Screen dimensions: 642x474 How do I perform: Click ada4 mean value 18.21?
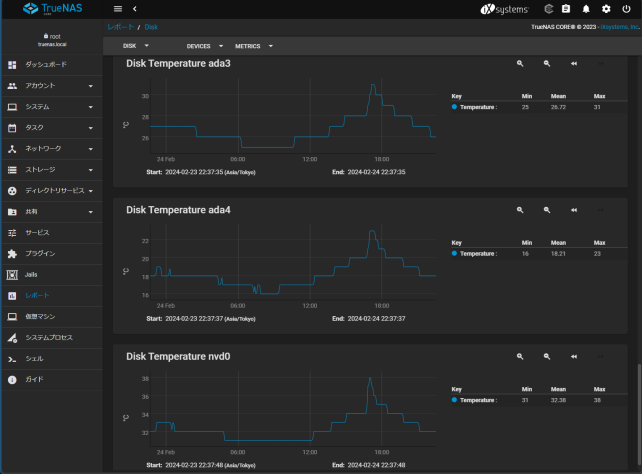point(558,254)
